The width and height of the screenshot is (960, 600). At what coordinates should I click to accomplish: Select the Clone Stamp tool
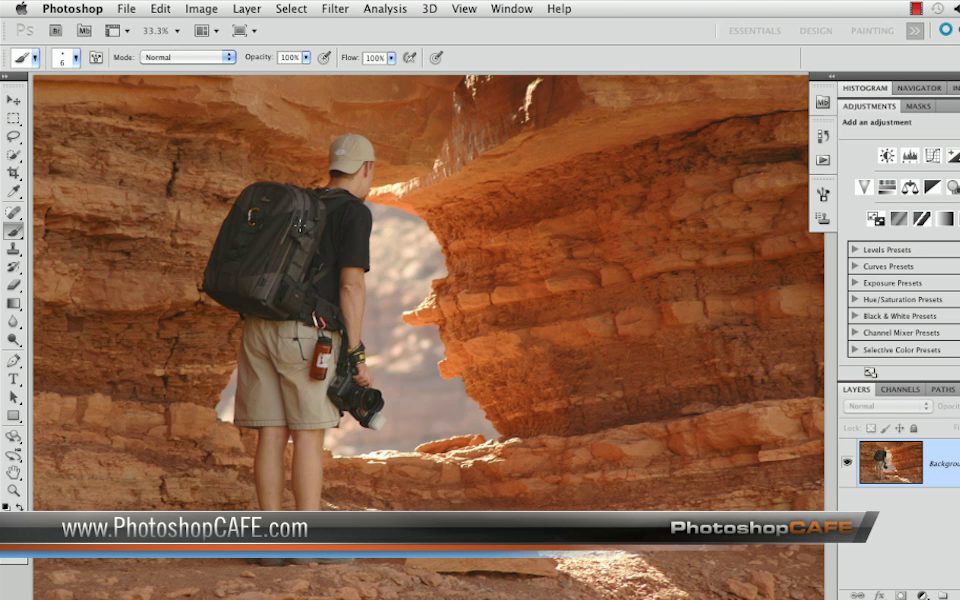click(x=13, y=249)
